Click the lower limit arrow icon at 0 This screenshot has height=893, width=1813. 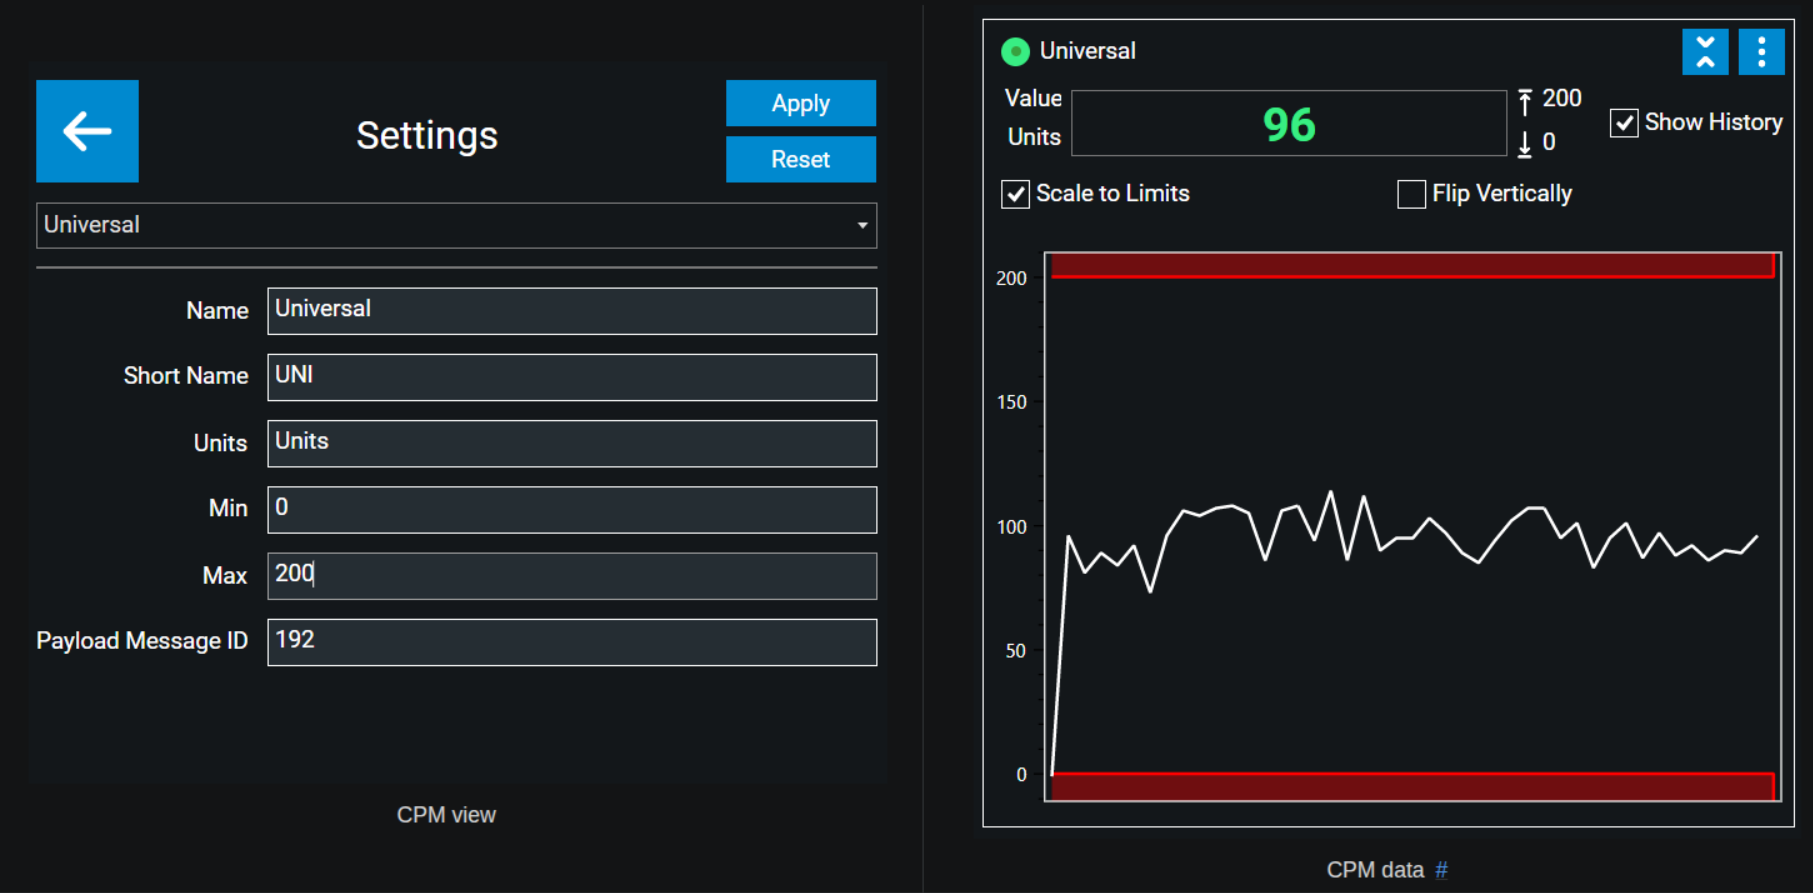pyautogui.click(x=1524, y=144)
